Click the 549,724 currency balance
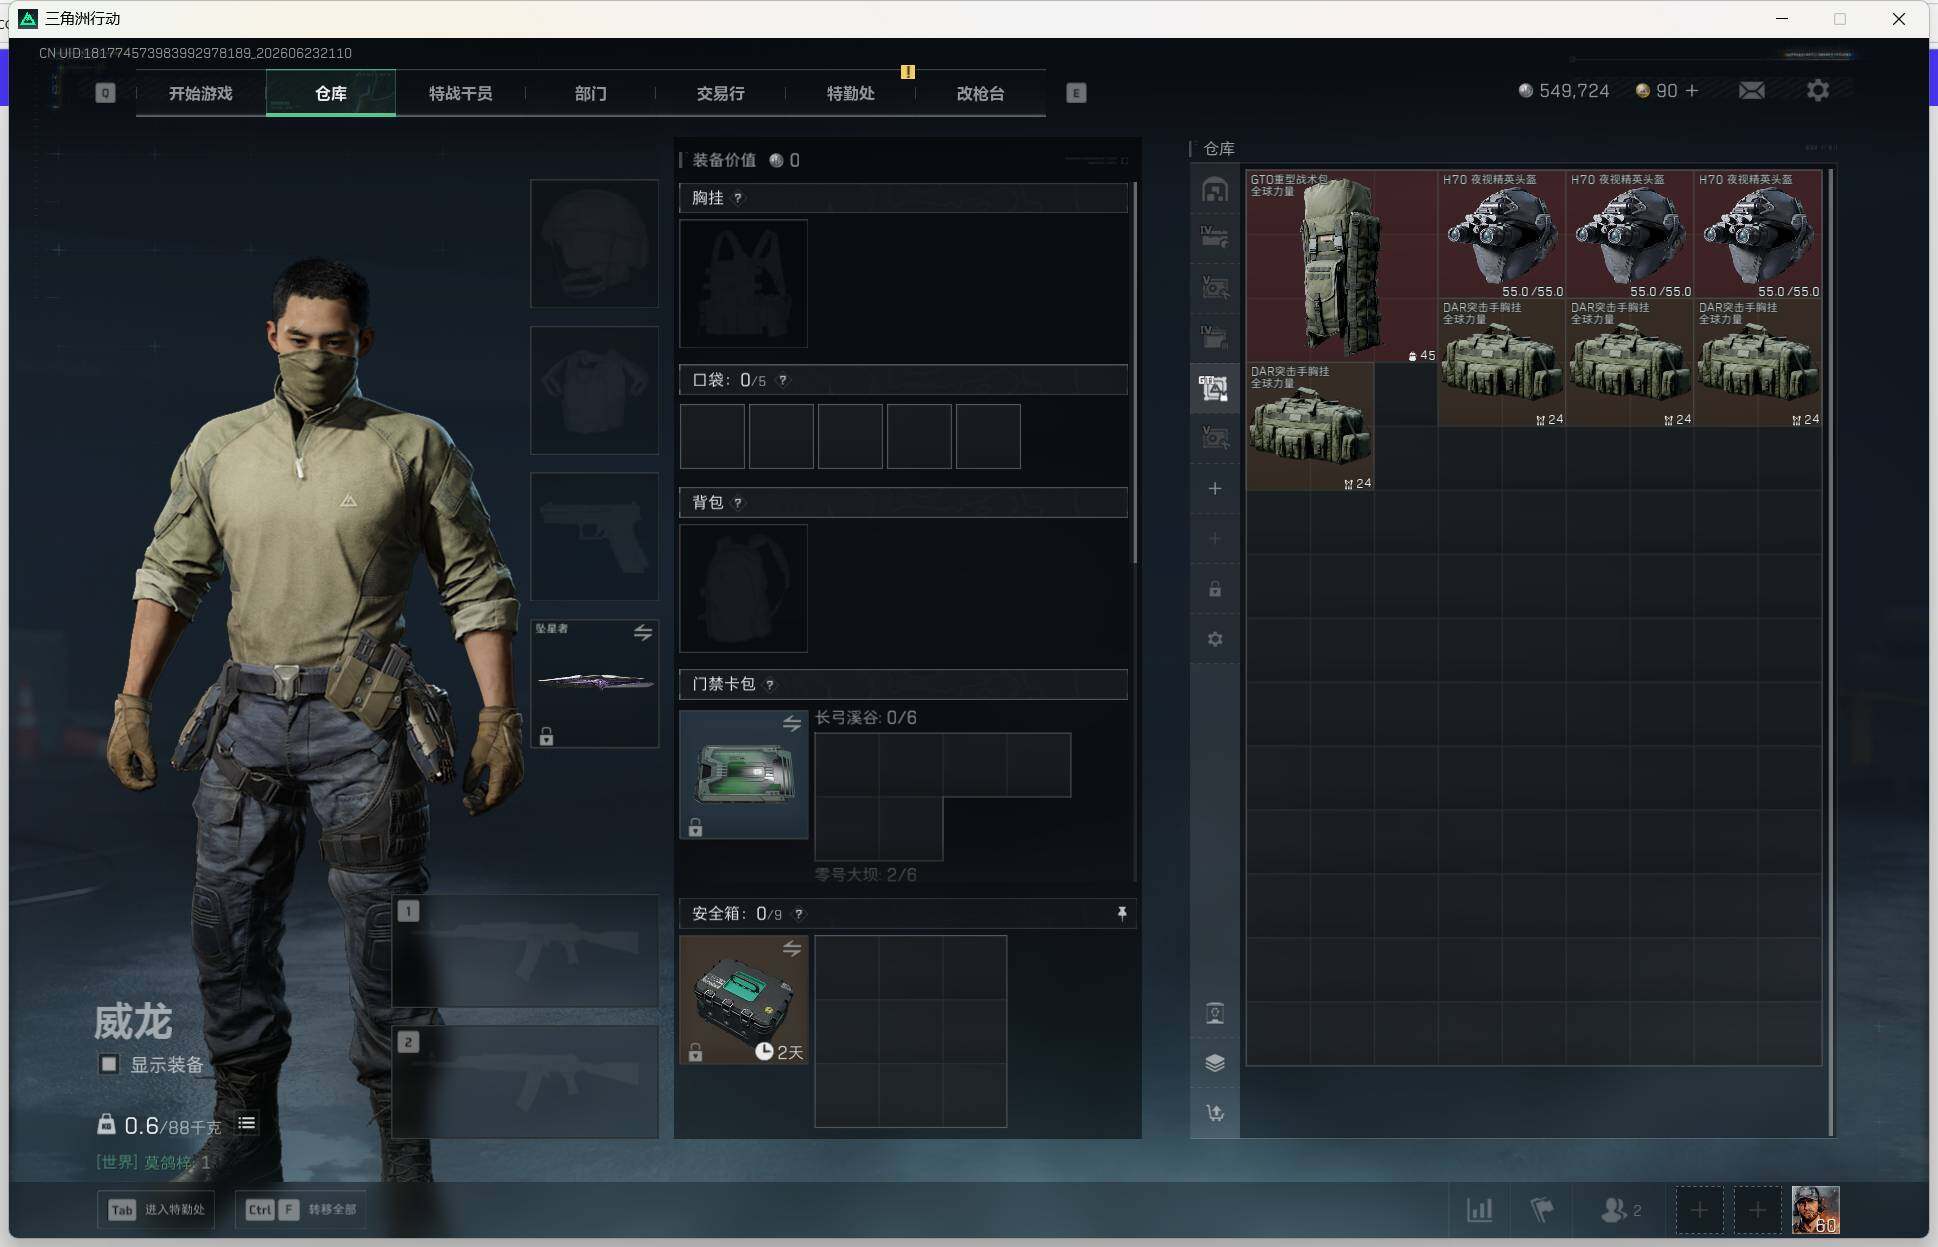Screen dimensions: 1938x1247 (1564, 91)
